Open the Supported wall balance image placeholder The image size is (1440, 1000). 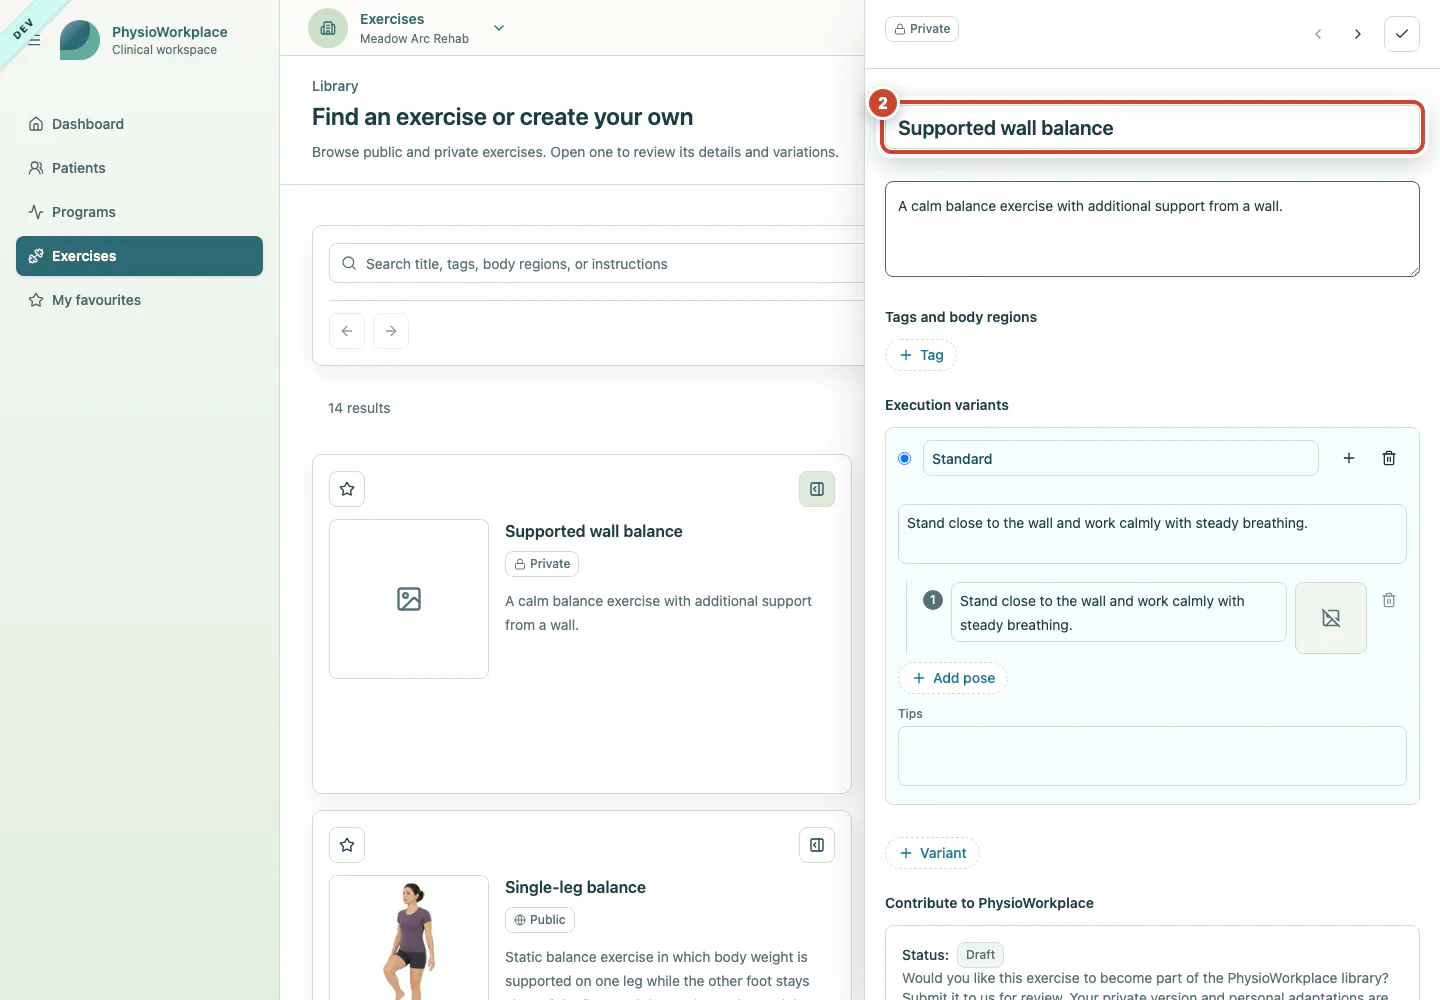409,599
